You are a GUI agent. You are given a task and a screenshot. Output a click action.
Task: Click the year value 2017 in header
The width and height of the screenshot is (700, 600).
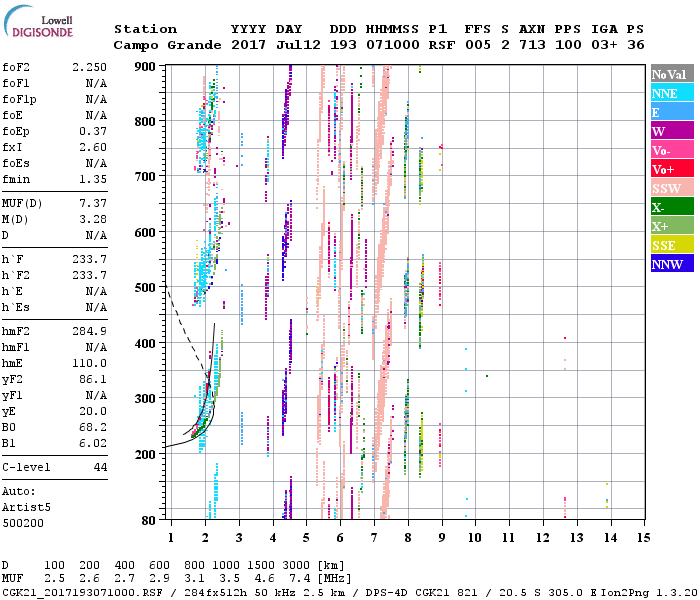249,45
